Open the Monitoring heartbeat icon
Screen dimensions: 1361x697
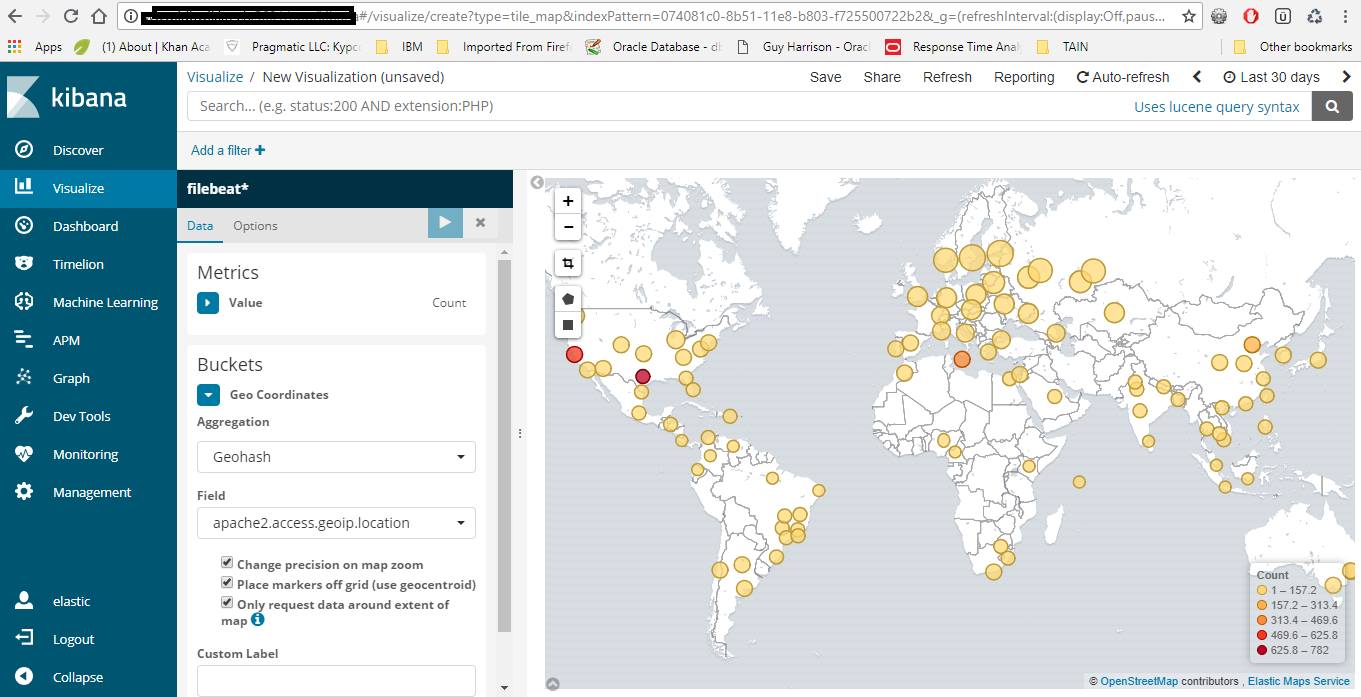25,454
